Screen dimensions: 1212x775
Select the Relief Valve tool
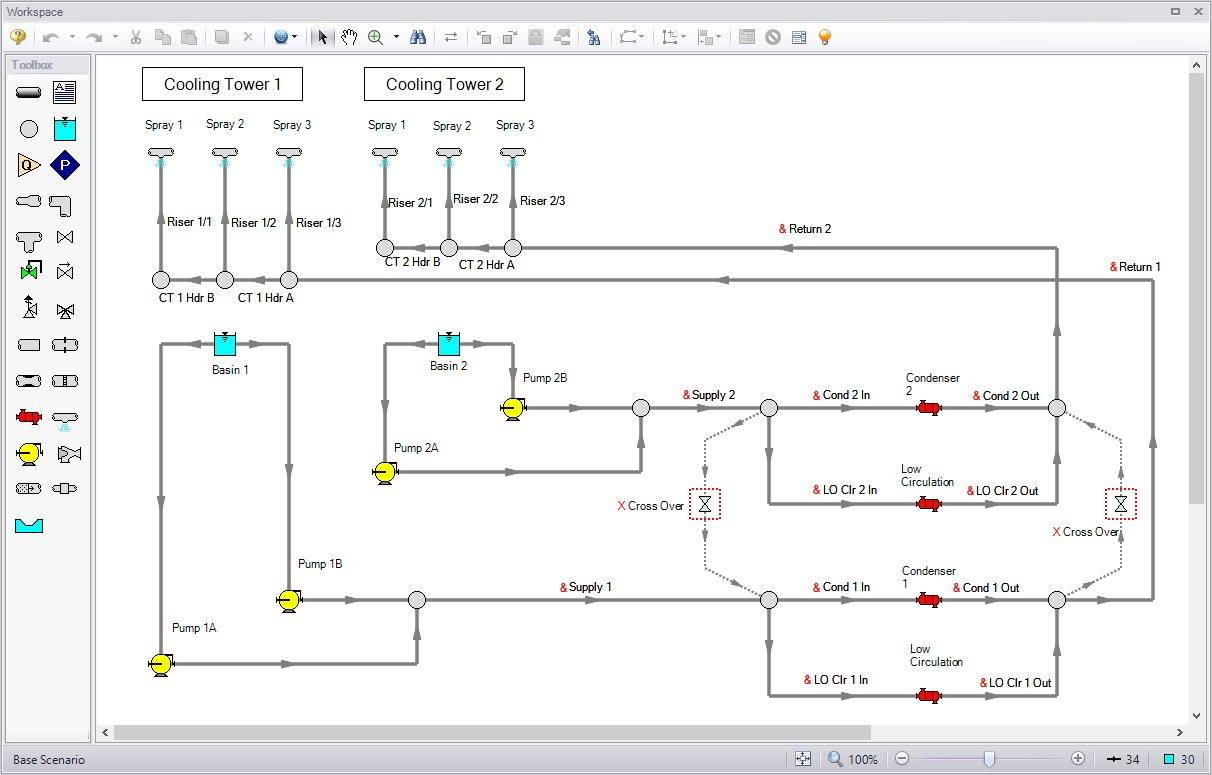click(30, 308)
